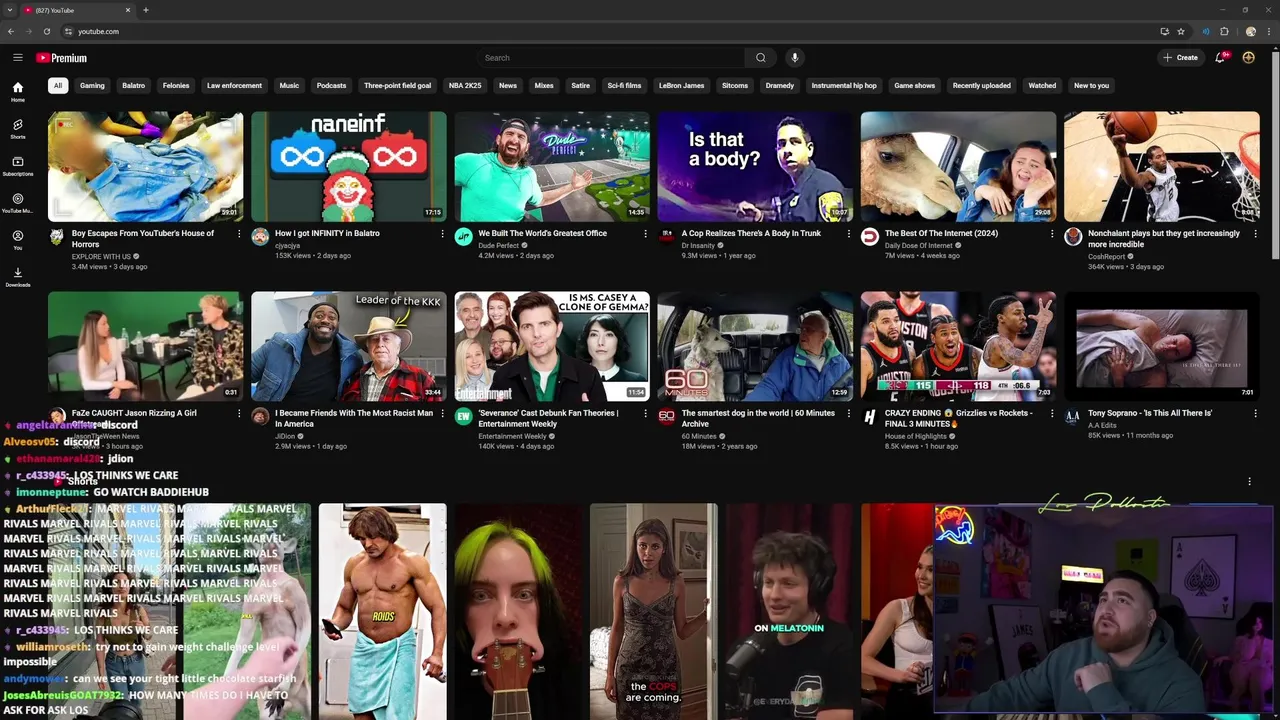Open Downloads in the sidebar
Viewport: 1280px width, 720px height.
click(18, 277)
